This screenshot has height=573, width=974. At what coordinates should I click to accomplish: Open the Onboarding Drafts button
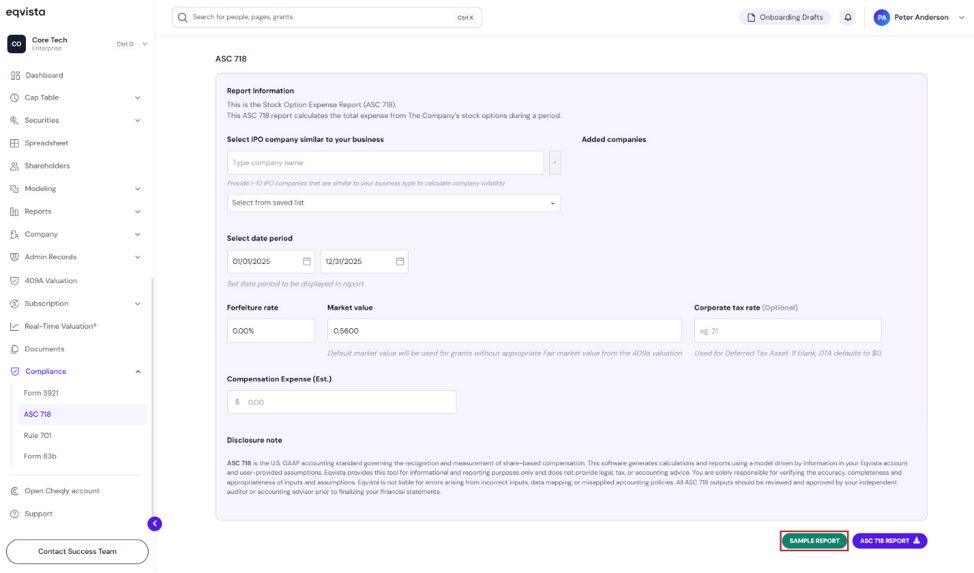[x=785, y=17]
